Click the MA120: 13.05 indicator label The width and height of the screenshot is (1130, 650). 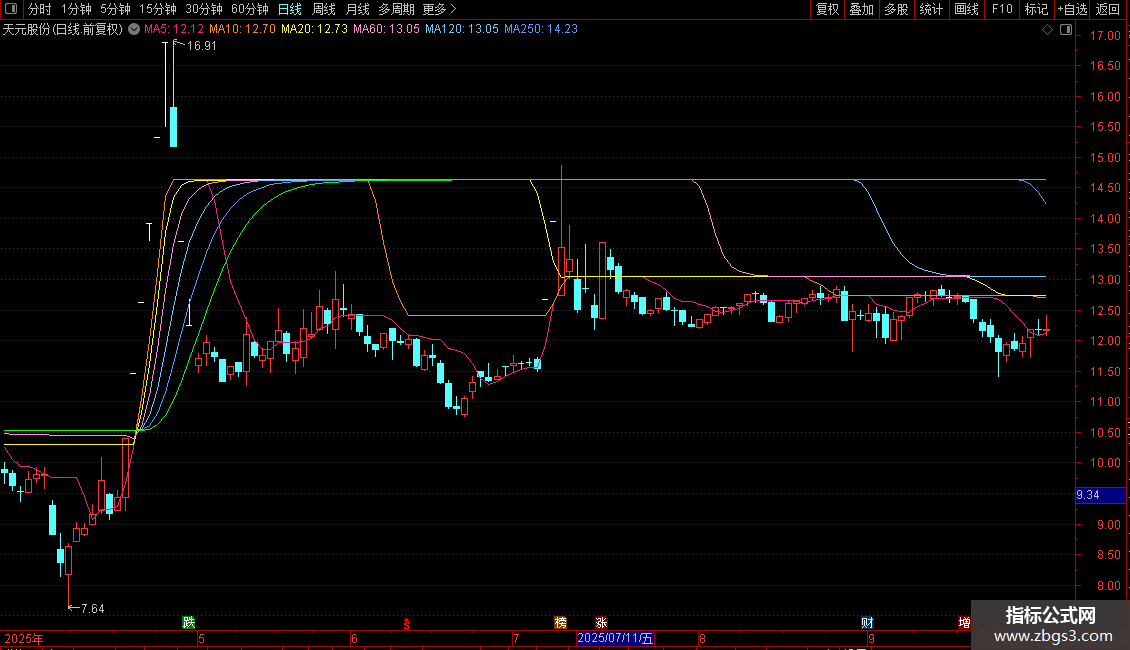pos(462,29)
